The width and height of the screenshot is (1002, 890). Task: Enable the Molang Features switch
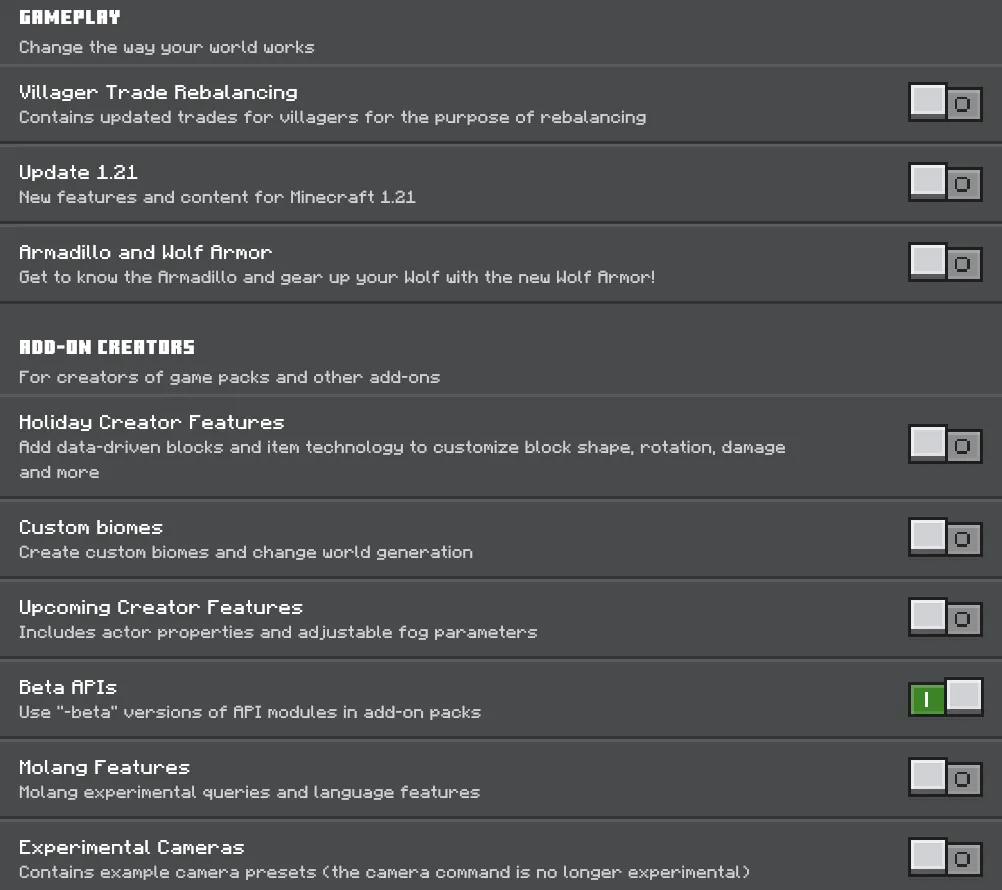coord(945,777)
